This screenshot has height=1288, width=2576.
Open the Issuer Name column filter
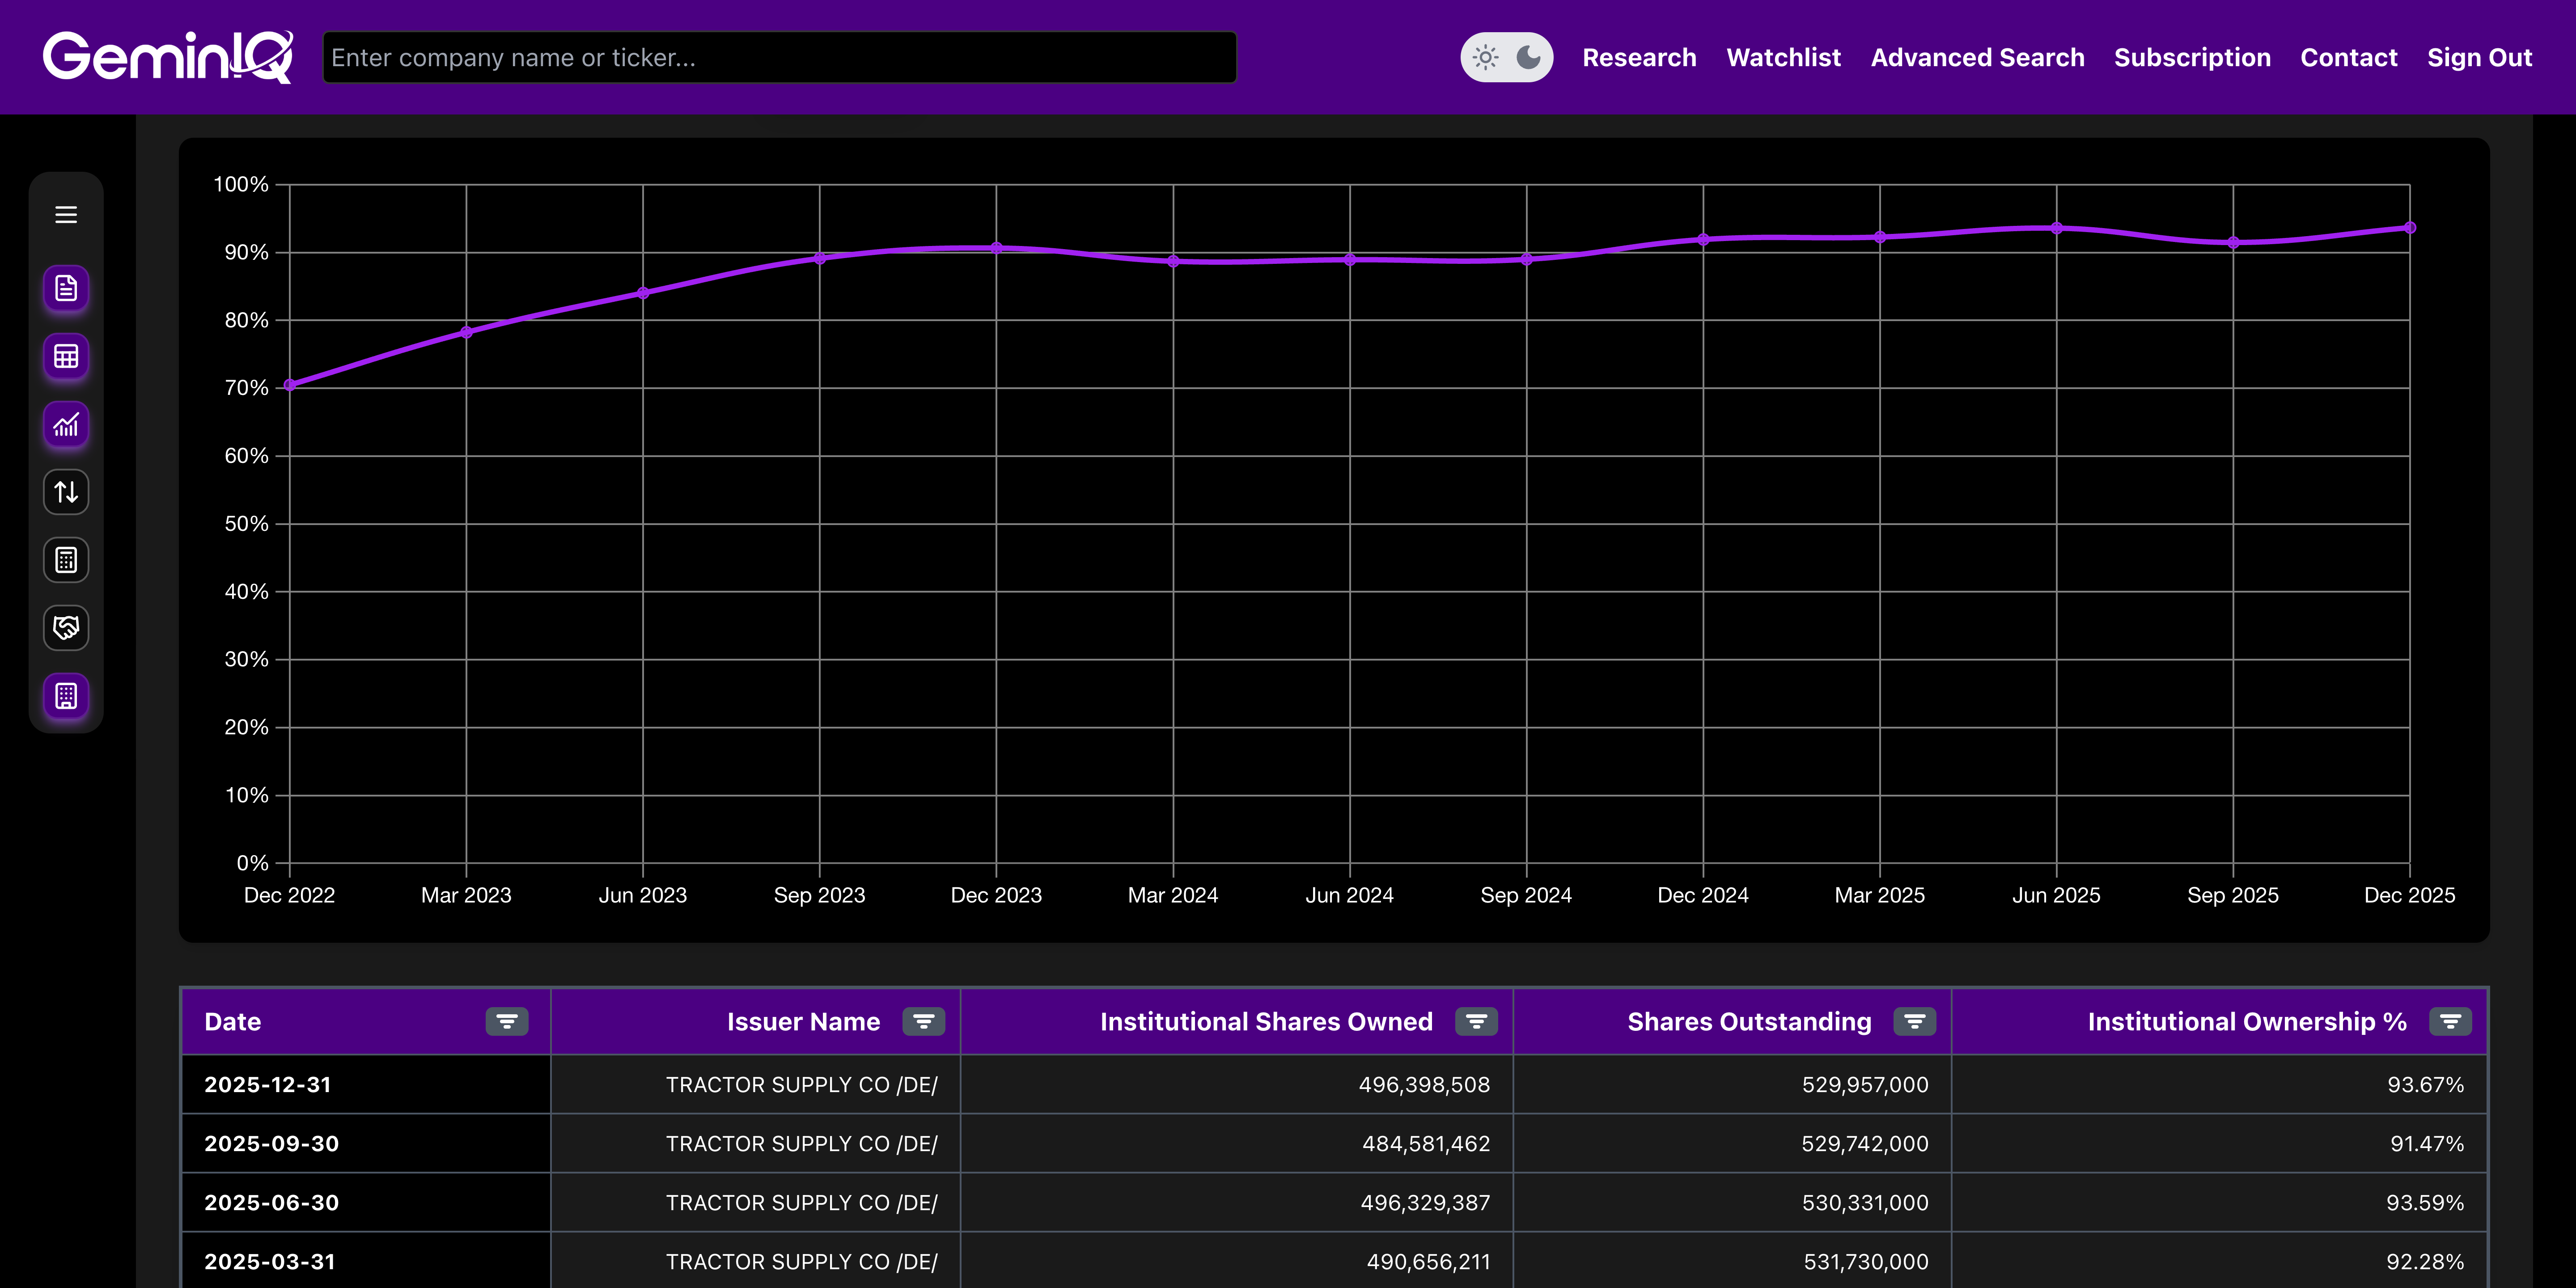(x=923, y=1021)
